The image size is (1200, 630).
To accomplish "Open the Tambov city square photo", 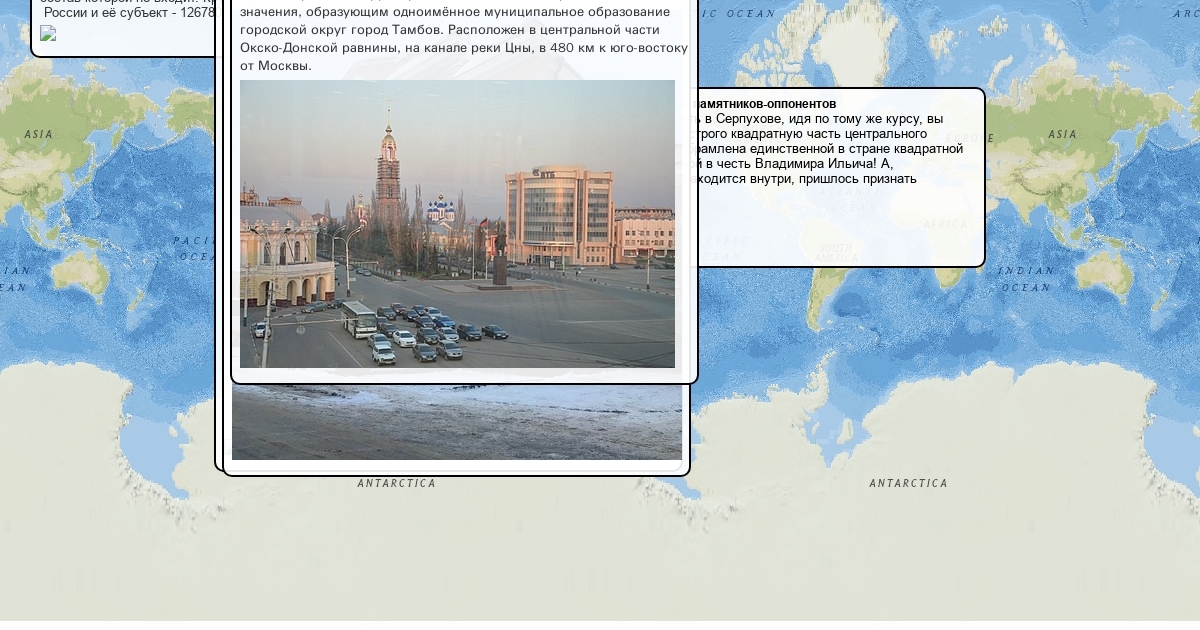I will click(x=457, y=224).
